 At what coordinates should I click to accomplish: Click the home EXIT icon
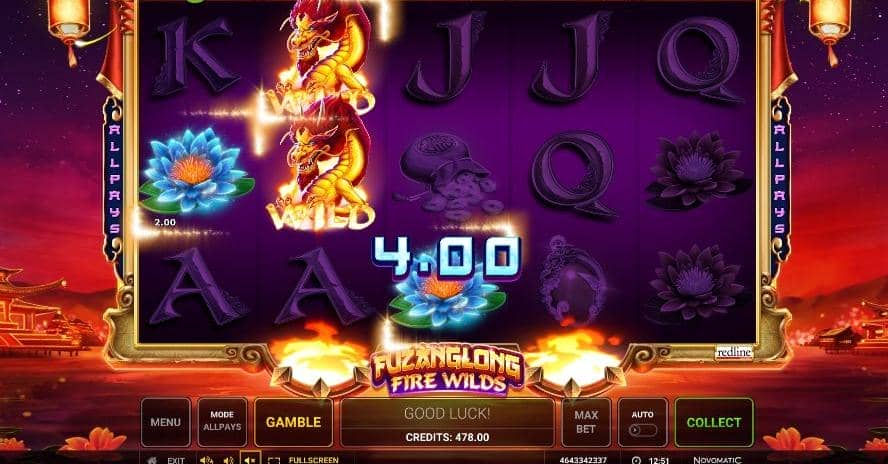(x=152, y=460)
